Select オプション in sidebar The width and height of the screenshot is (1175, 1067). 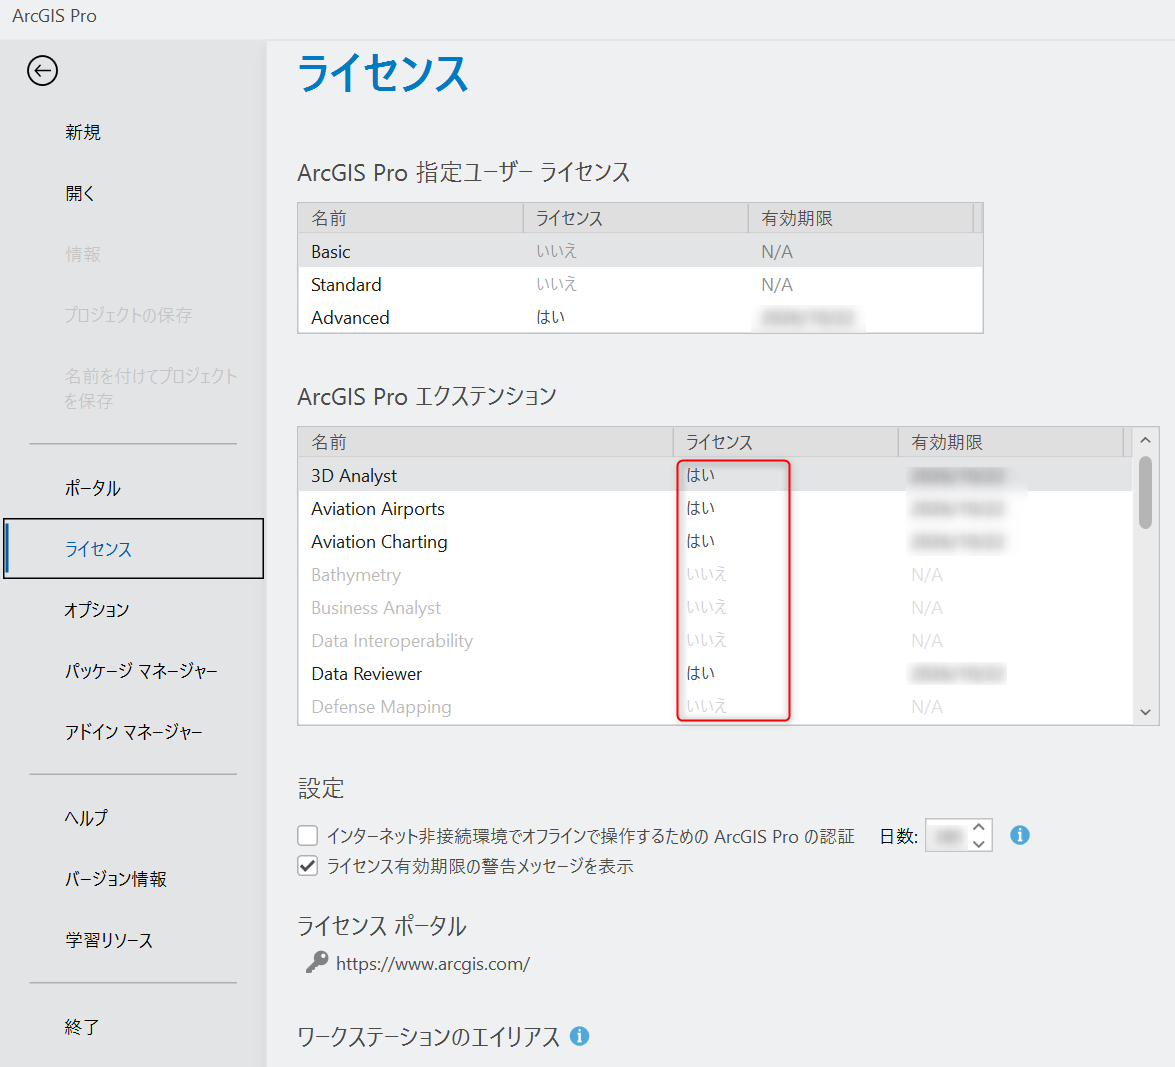click(97, 610)
